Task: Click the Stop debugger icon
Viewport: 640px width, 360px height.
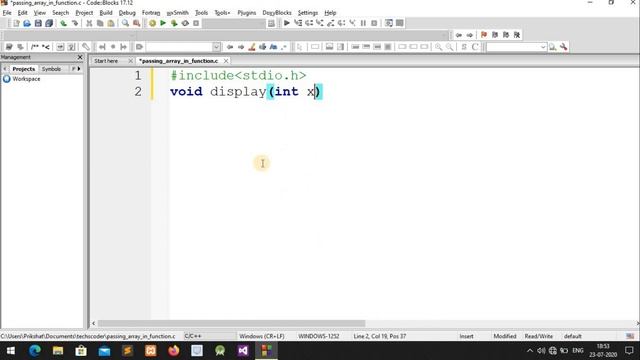Action: 374,23
